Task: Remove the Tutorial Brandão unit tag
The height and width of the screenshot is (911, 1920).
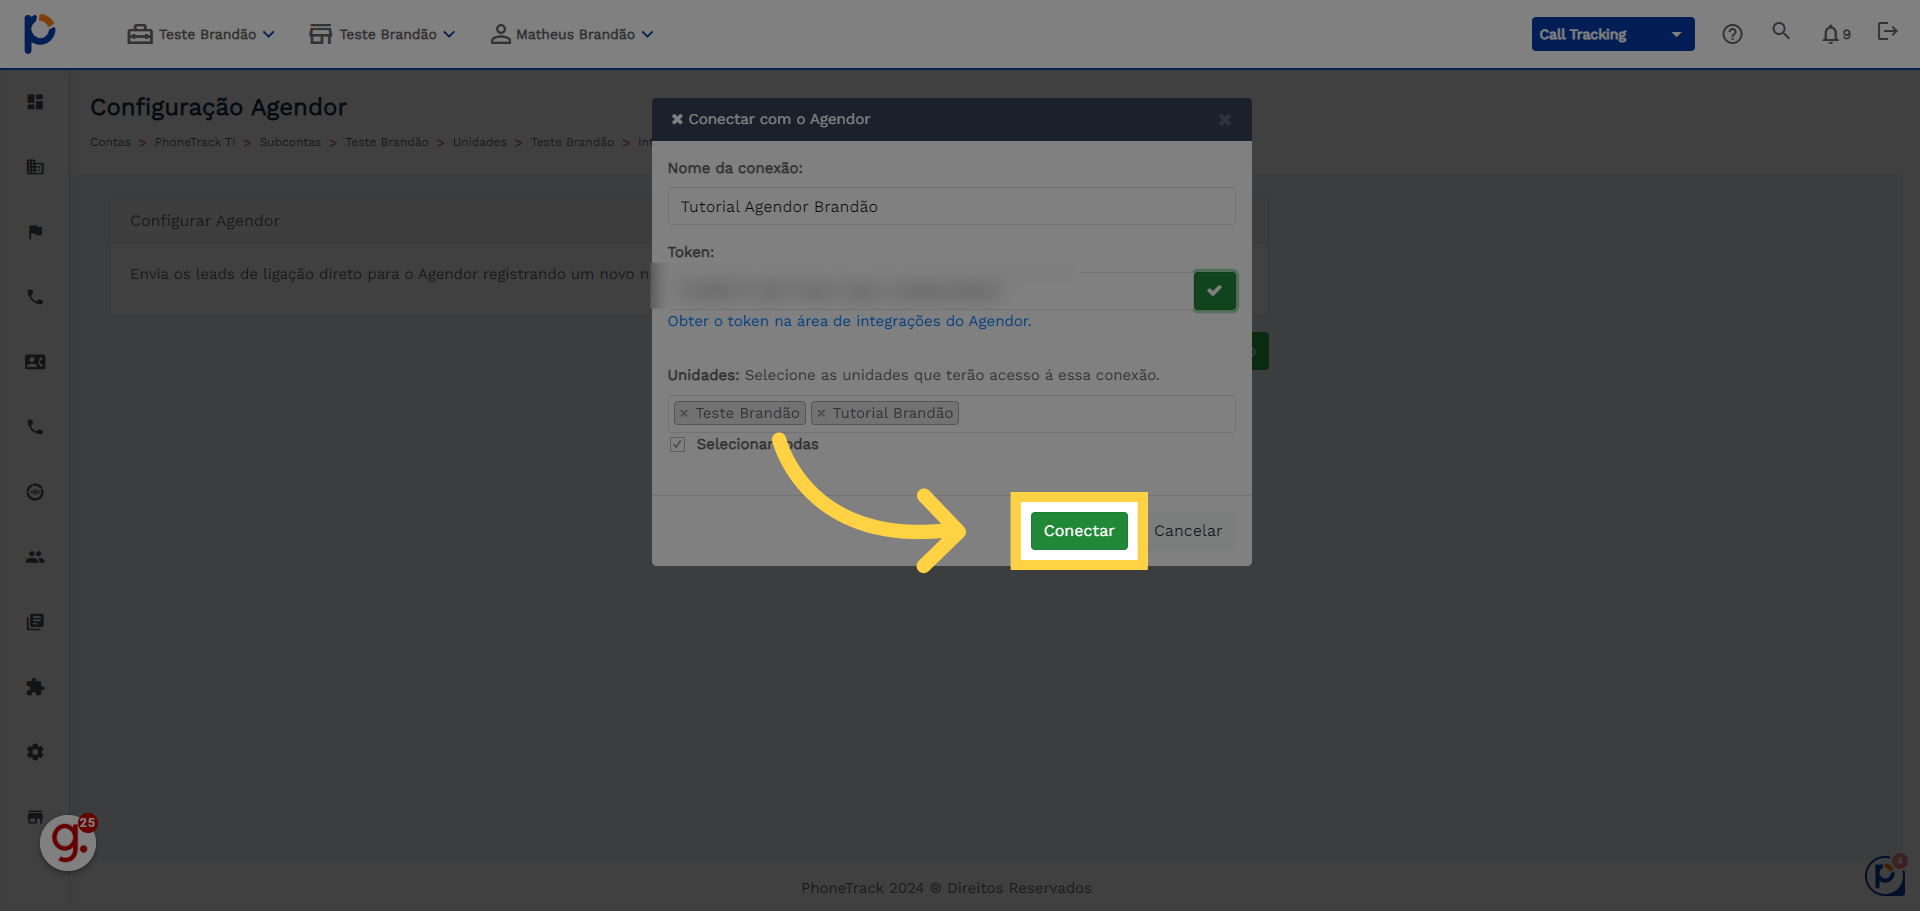Action: click(x=821, y=413)
